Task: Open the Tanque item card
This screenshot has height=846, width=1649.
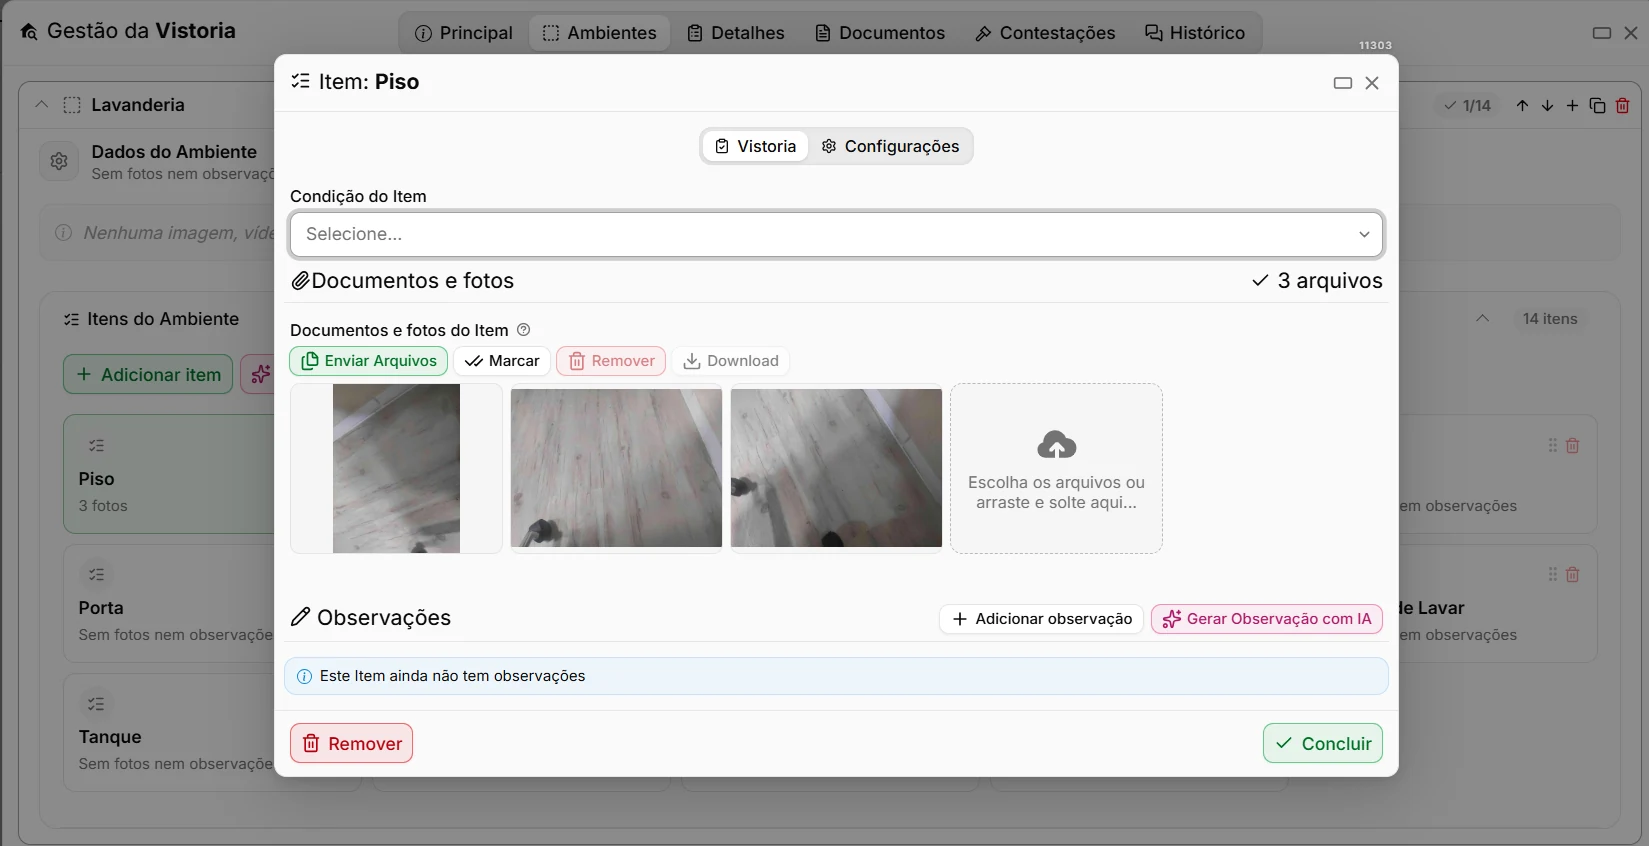Action: (170, 733)
